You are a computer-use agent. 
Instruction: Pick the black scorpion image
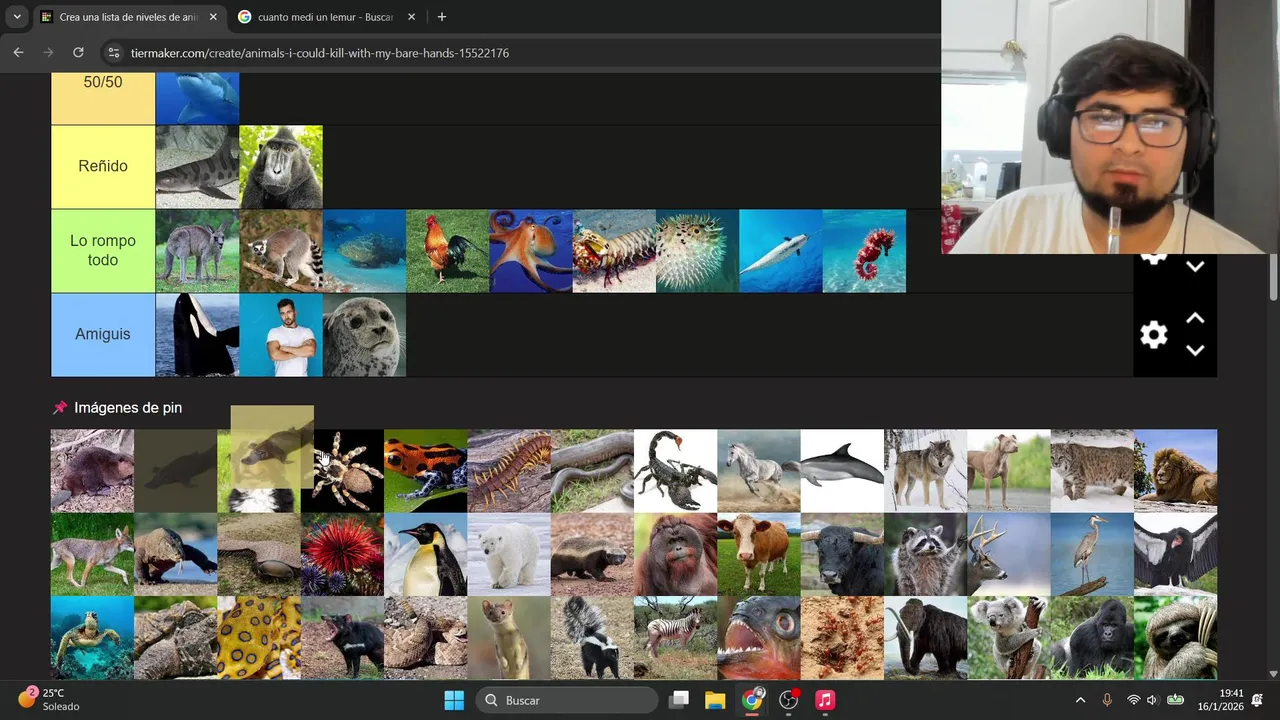(675, 471)
